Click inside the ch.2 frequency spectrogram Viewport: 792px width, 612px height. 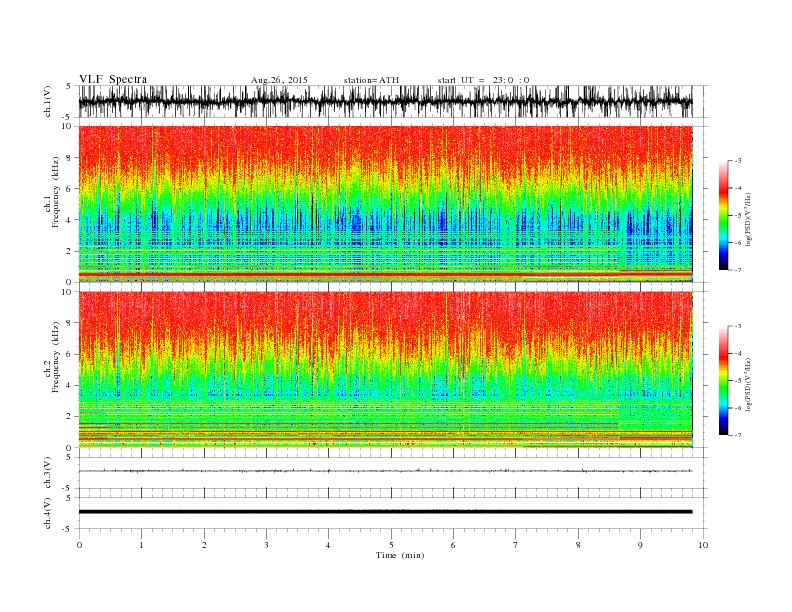coord(385,369)
